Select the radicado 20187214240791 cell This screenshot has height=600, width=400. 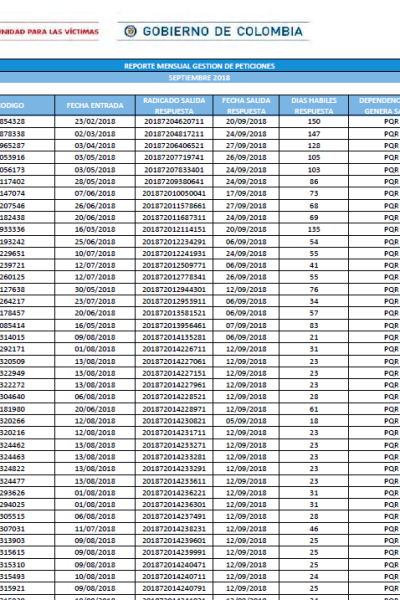tap(174, 589)
